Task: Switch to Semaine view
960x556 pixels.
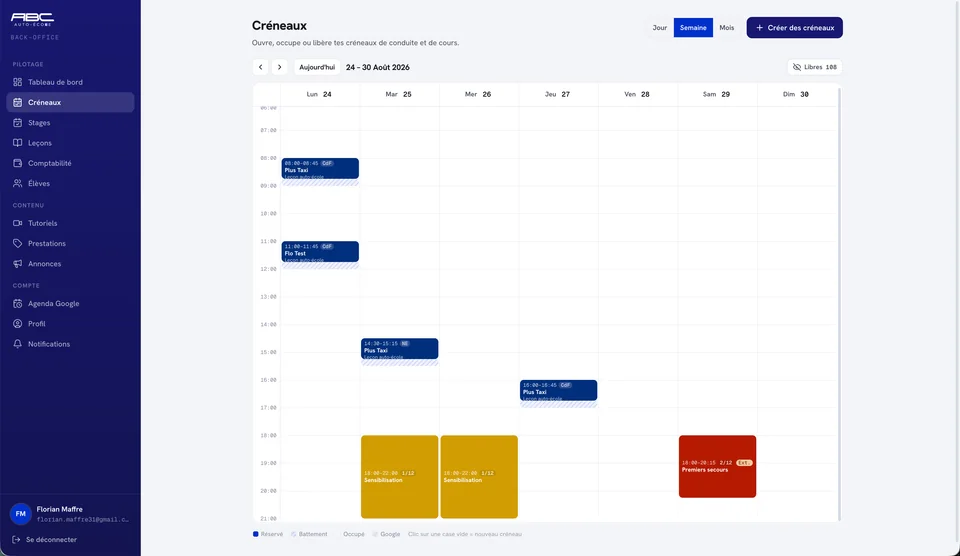Action: pyautogui.click(x=693, y=28)
